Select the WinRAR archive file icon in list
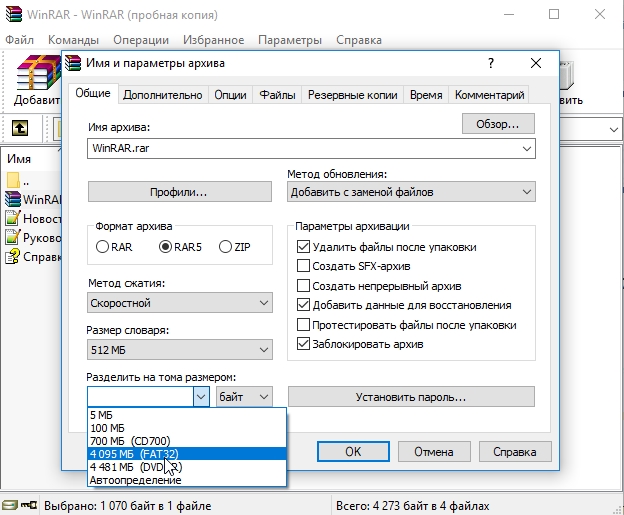624x515 pixels. coord(13,199)
